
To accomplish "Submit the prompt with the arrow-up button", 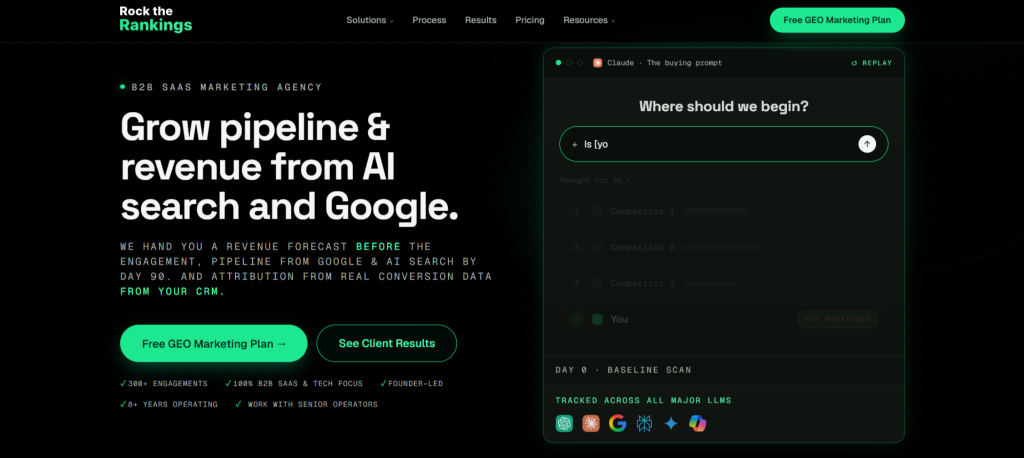I will tap(867, 144).
